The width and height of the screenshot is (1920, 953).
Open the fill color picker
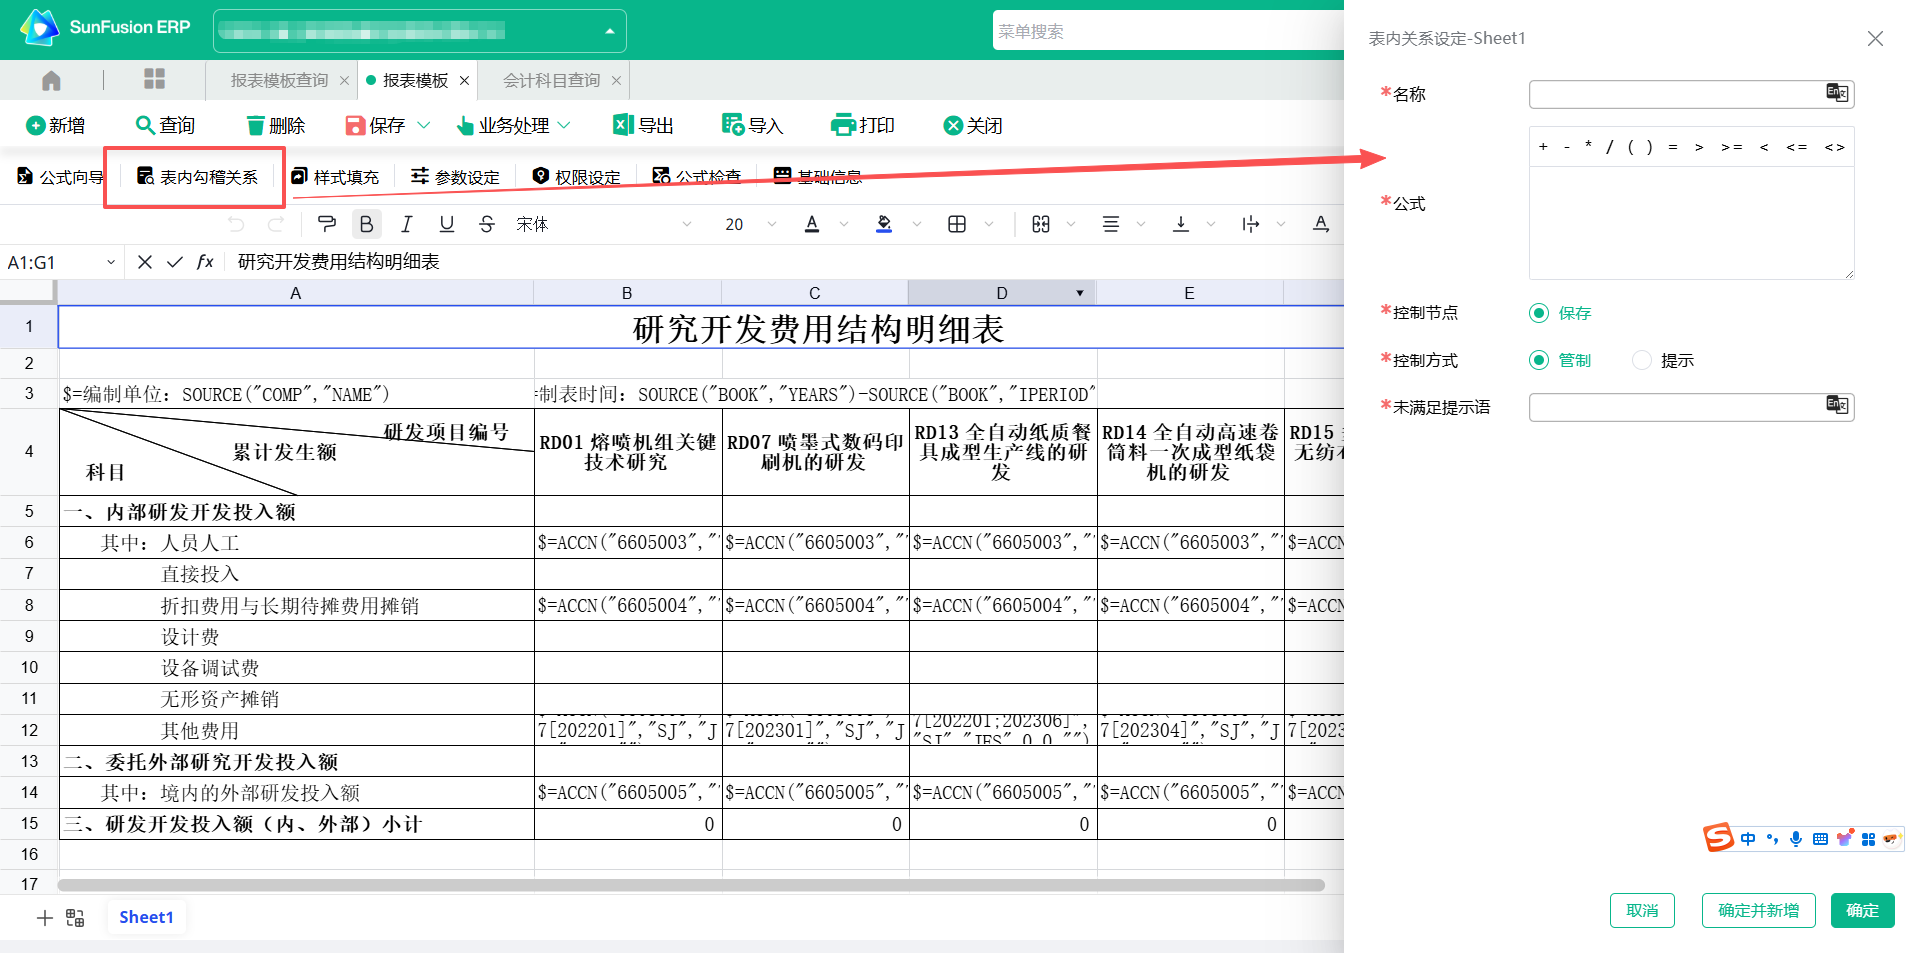(884, 224)
